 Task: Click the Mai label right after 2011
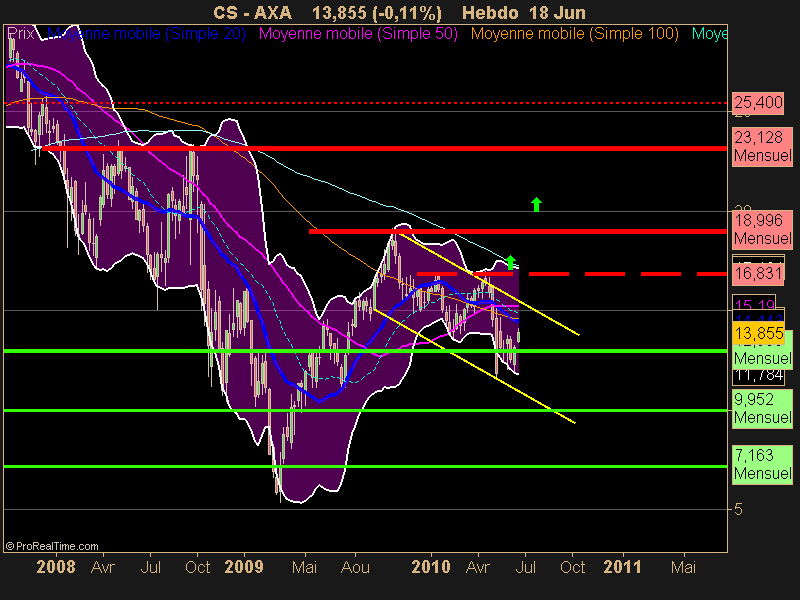pos(683,567)
